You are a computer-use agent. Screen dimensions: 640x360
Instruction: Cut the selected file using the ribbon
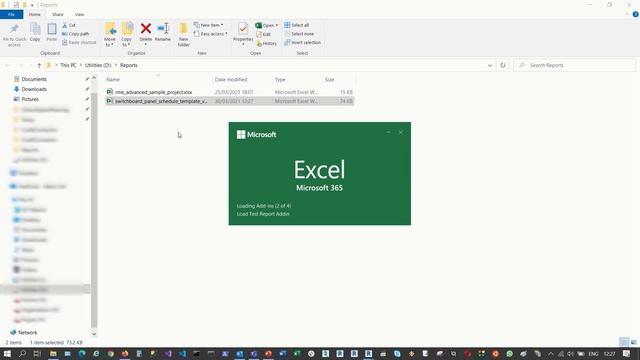point(69,25)
